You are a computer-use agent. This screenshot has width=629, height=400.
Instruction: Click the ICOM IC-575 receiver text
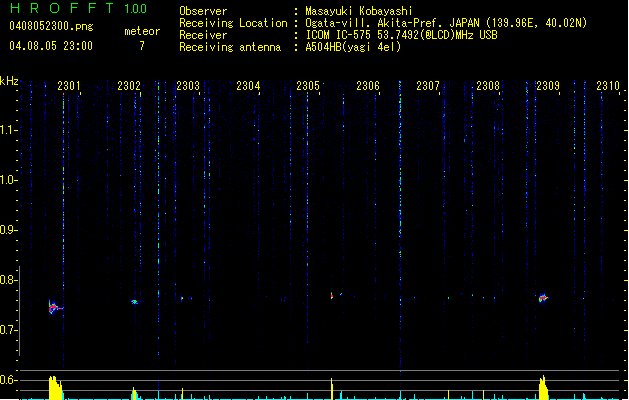[401, 35]
